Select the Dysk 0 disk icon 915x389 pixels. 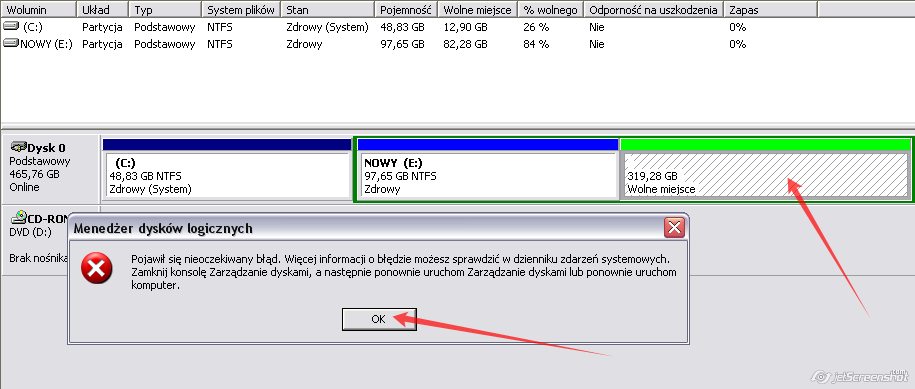(19, 147)
